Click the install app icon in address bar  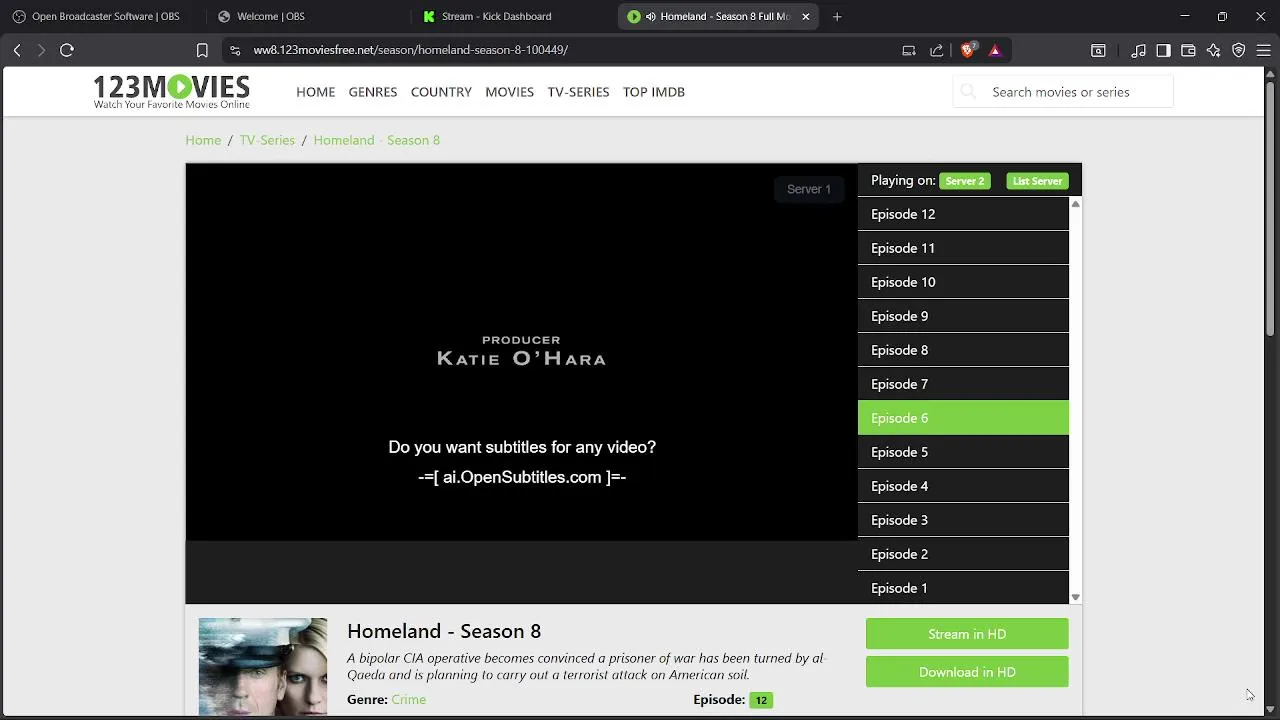[x=909, y=50]
